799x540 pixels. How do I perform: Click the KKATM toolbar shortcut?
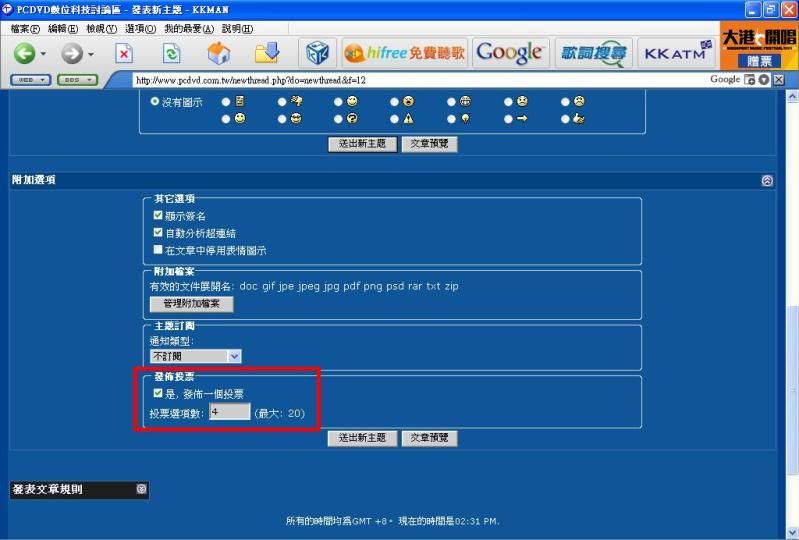click(x=674, y=53)
